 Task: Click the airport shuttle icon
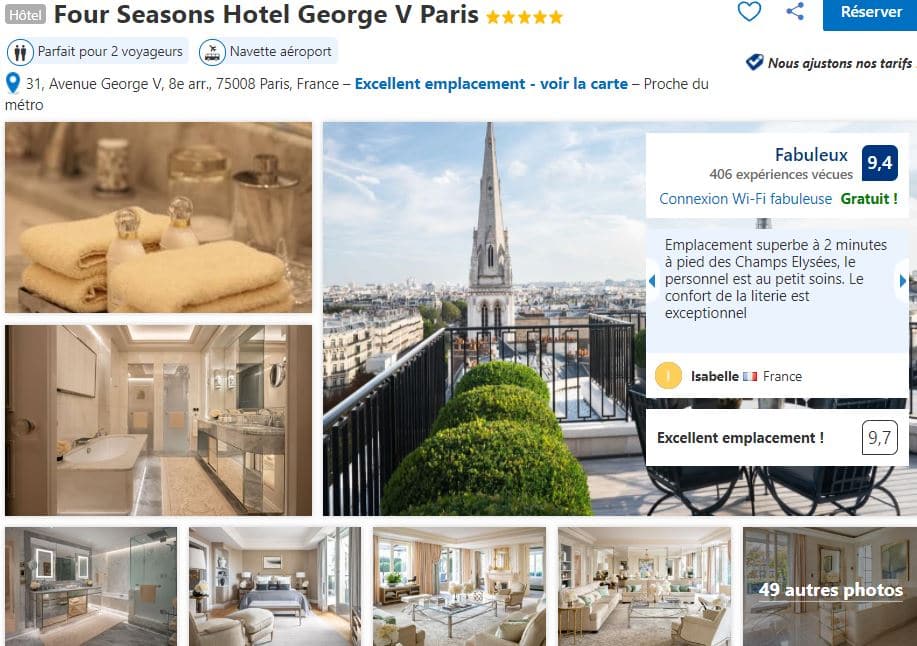[x=212, y=53]
